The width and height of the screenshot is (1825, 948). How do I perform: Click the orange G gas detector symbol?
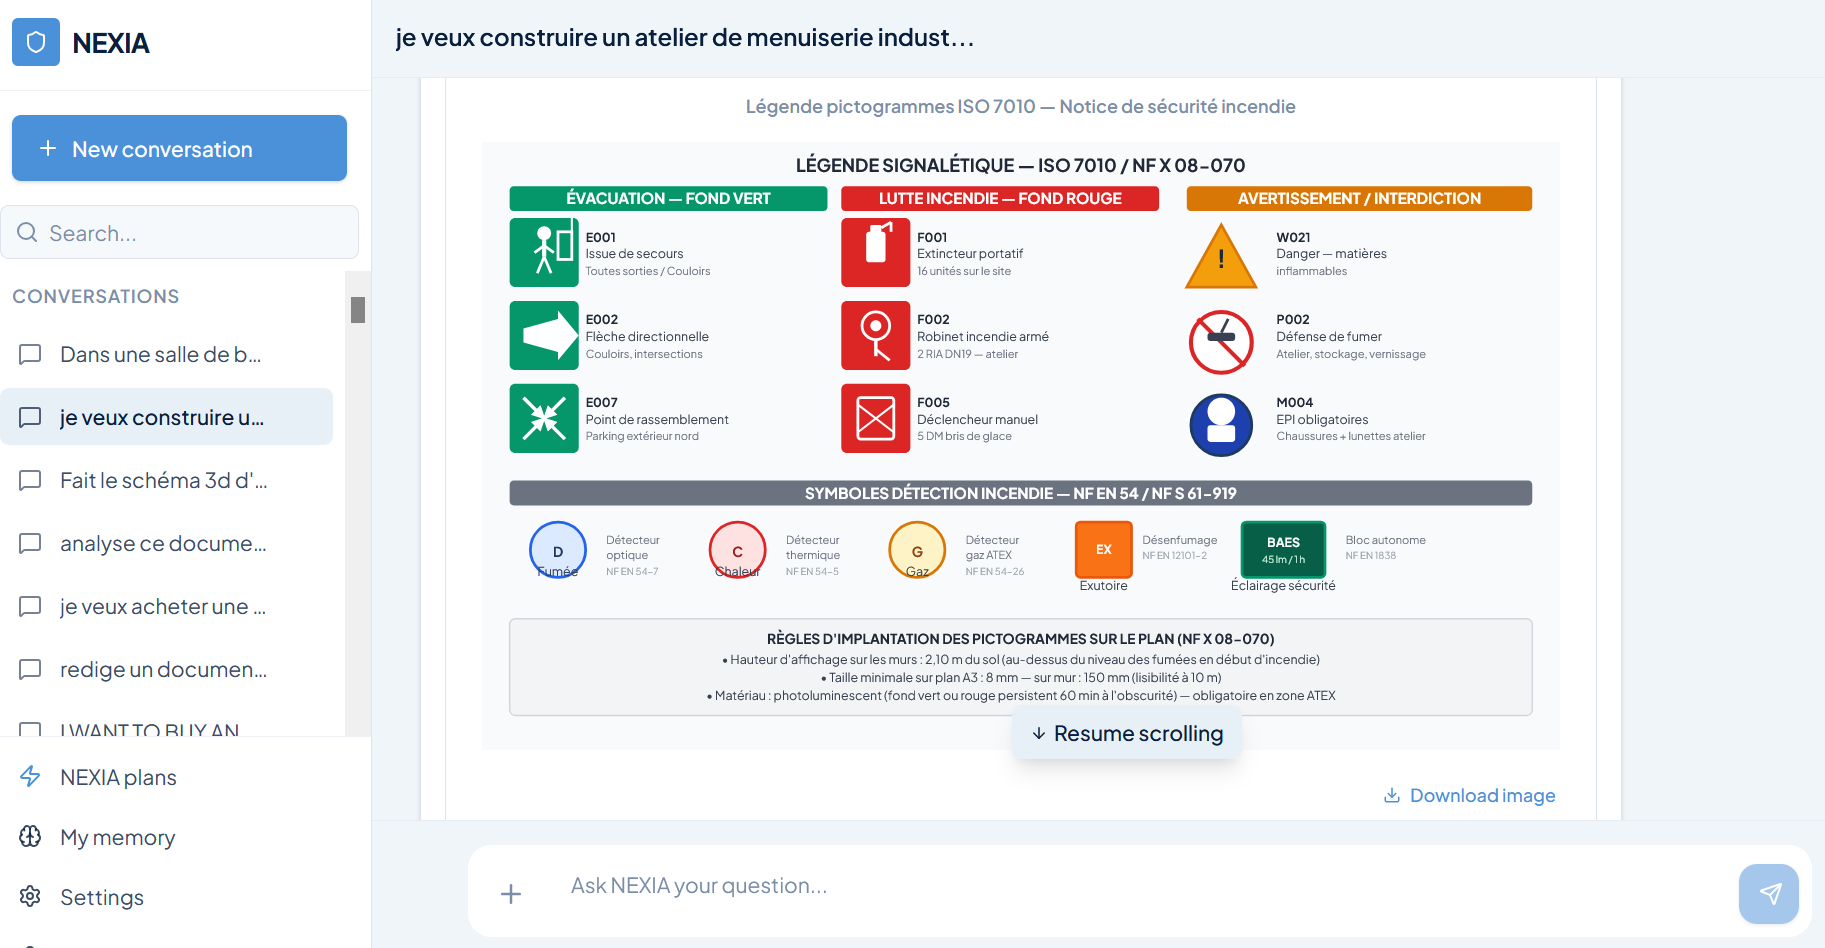point(917,550)
